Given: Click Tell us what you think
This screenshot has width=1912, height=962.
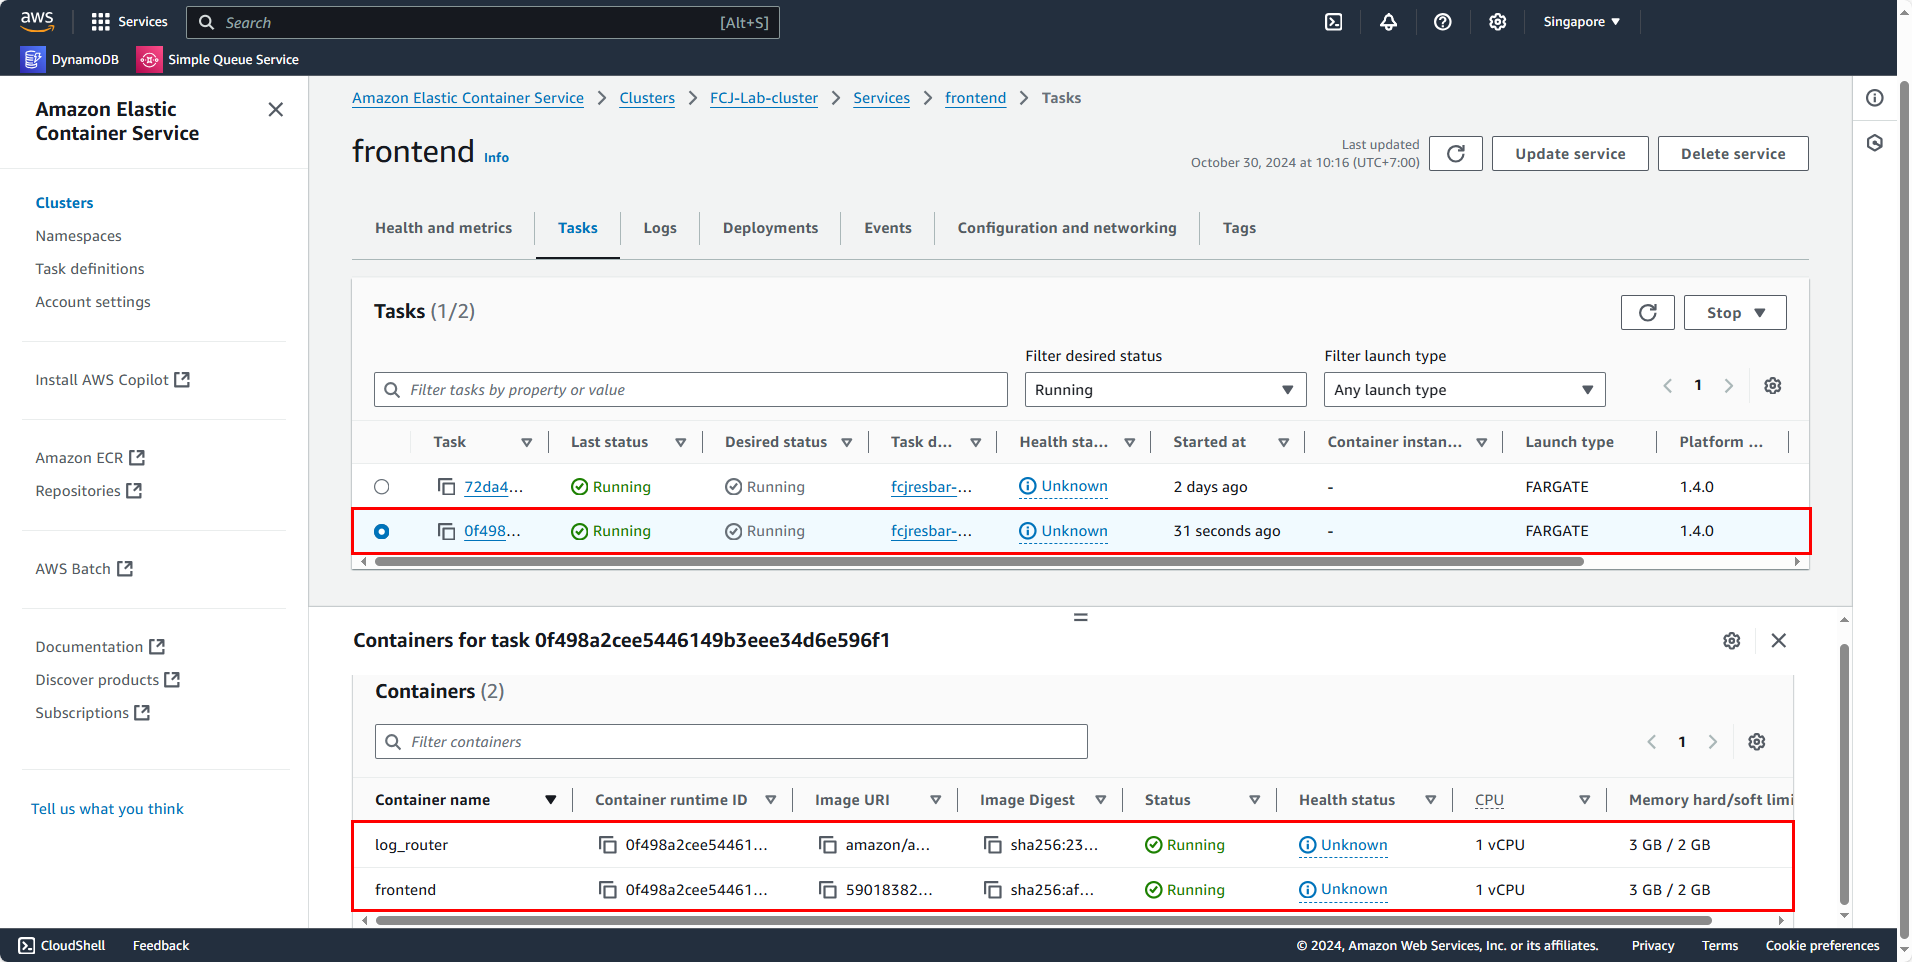Looking at the screenshot, I should 107,809.
